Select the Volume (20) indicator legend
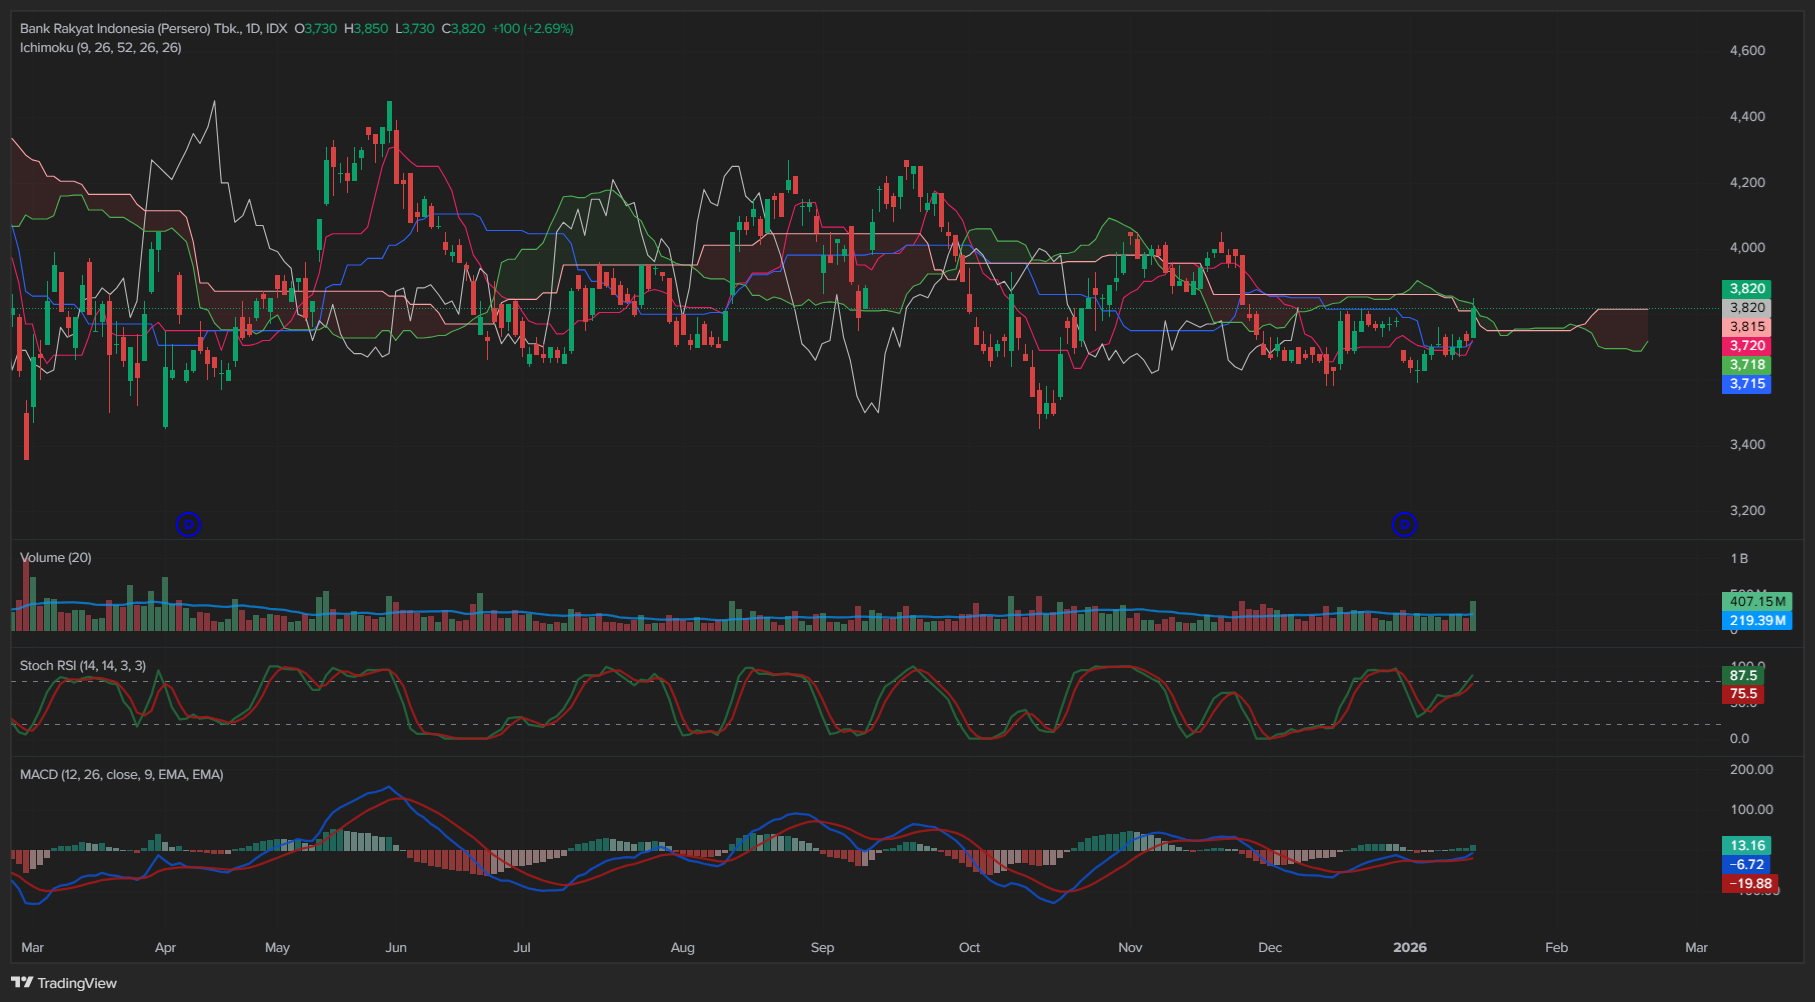The height and width of the screenshot is (1002, 1815). point(56,558)
